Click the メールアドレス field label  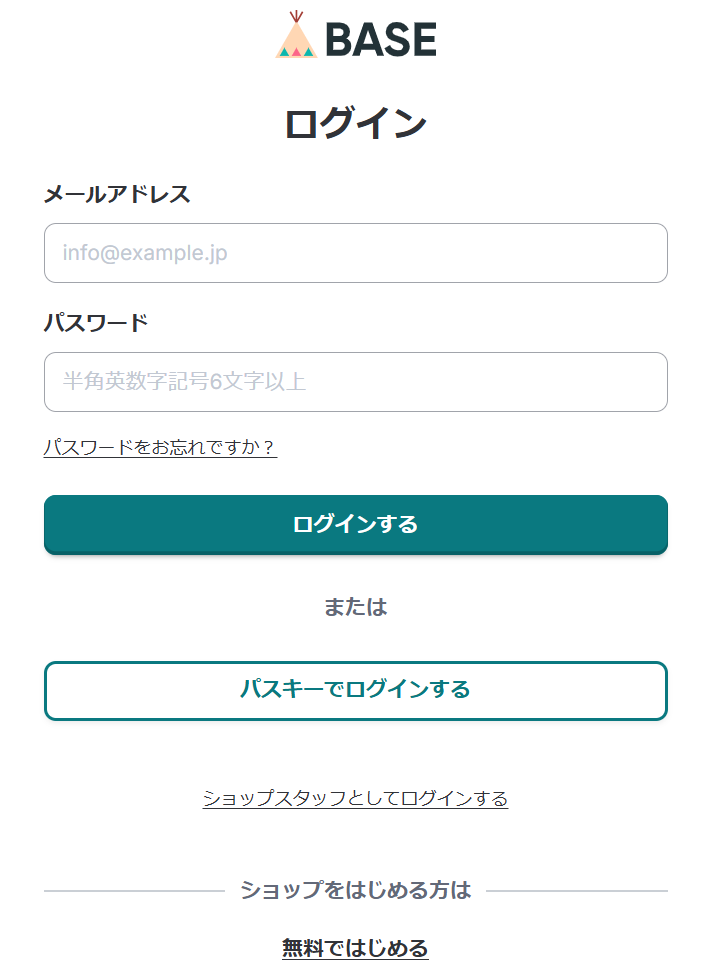117,194
